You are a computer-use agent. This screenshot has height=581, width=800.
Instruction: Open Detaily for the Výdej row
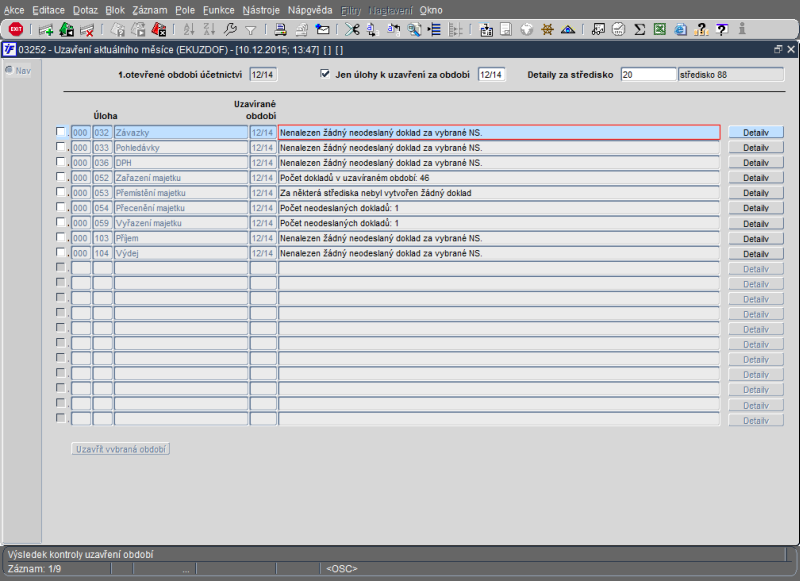click(756, 254)
